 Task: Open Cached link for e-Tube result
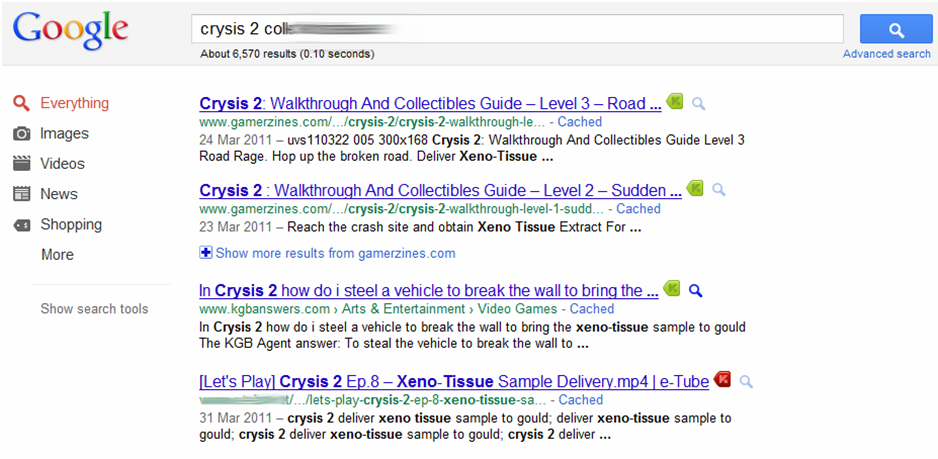[x=580, y=400]
